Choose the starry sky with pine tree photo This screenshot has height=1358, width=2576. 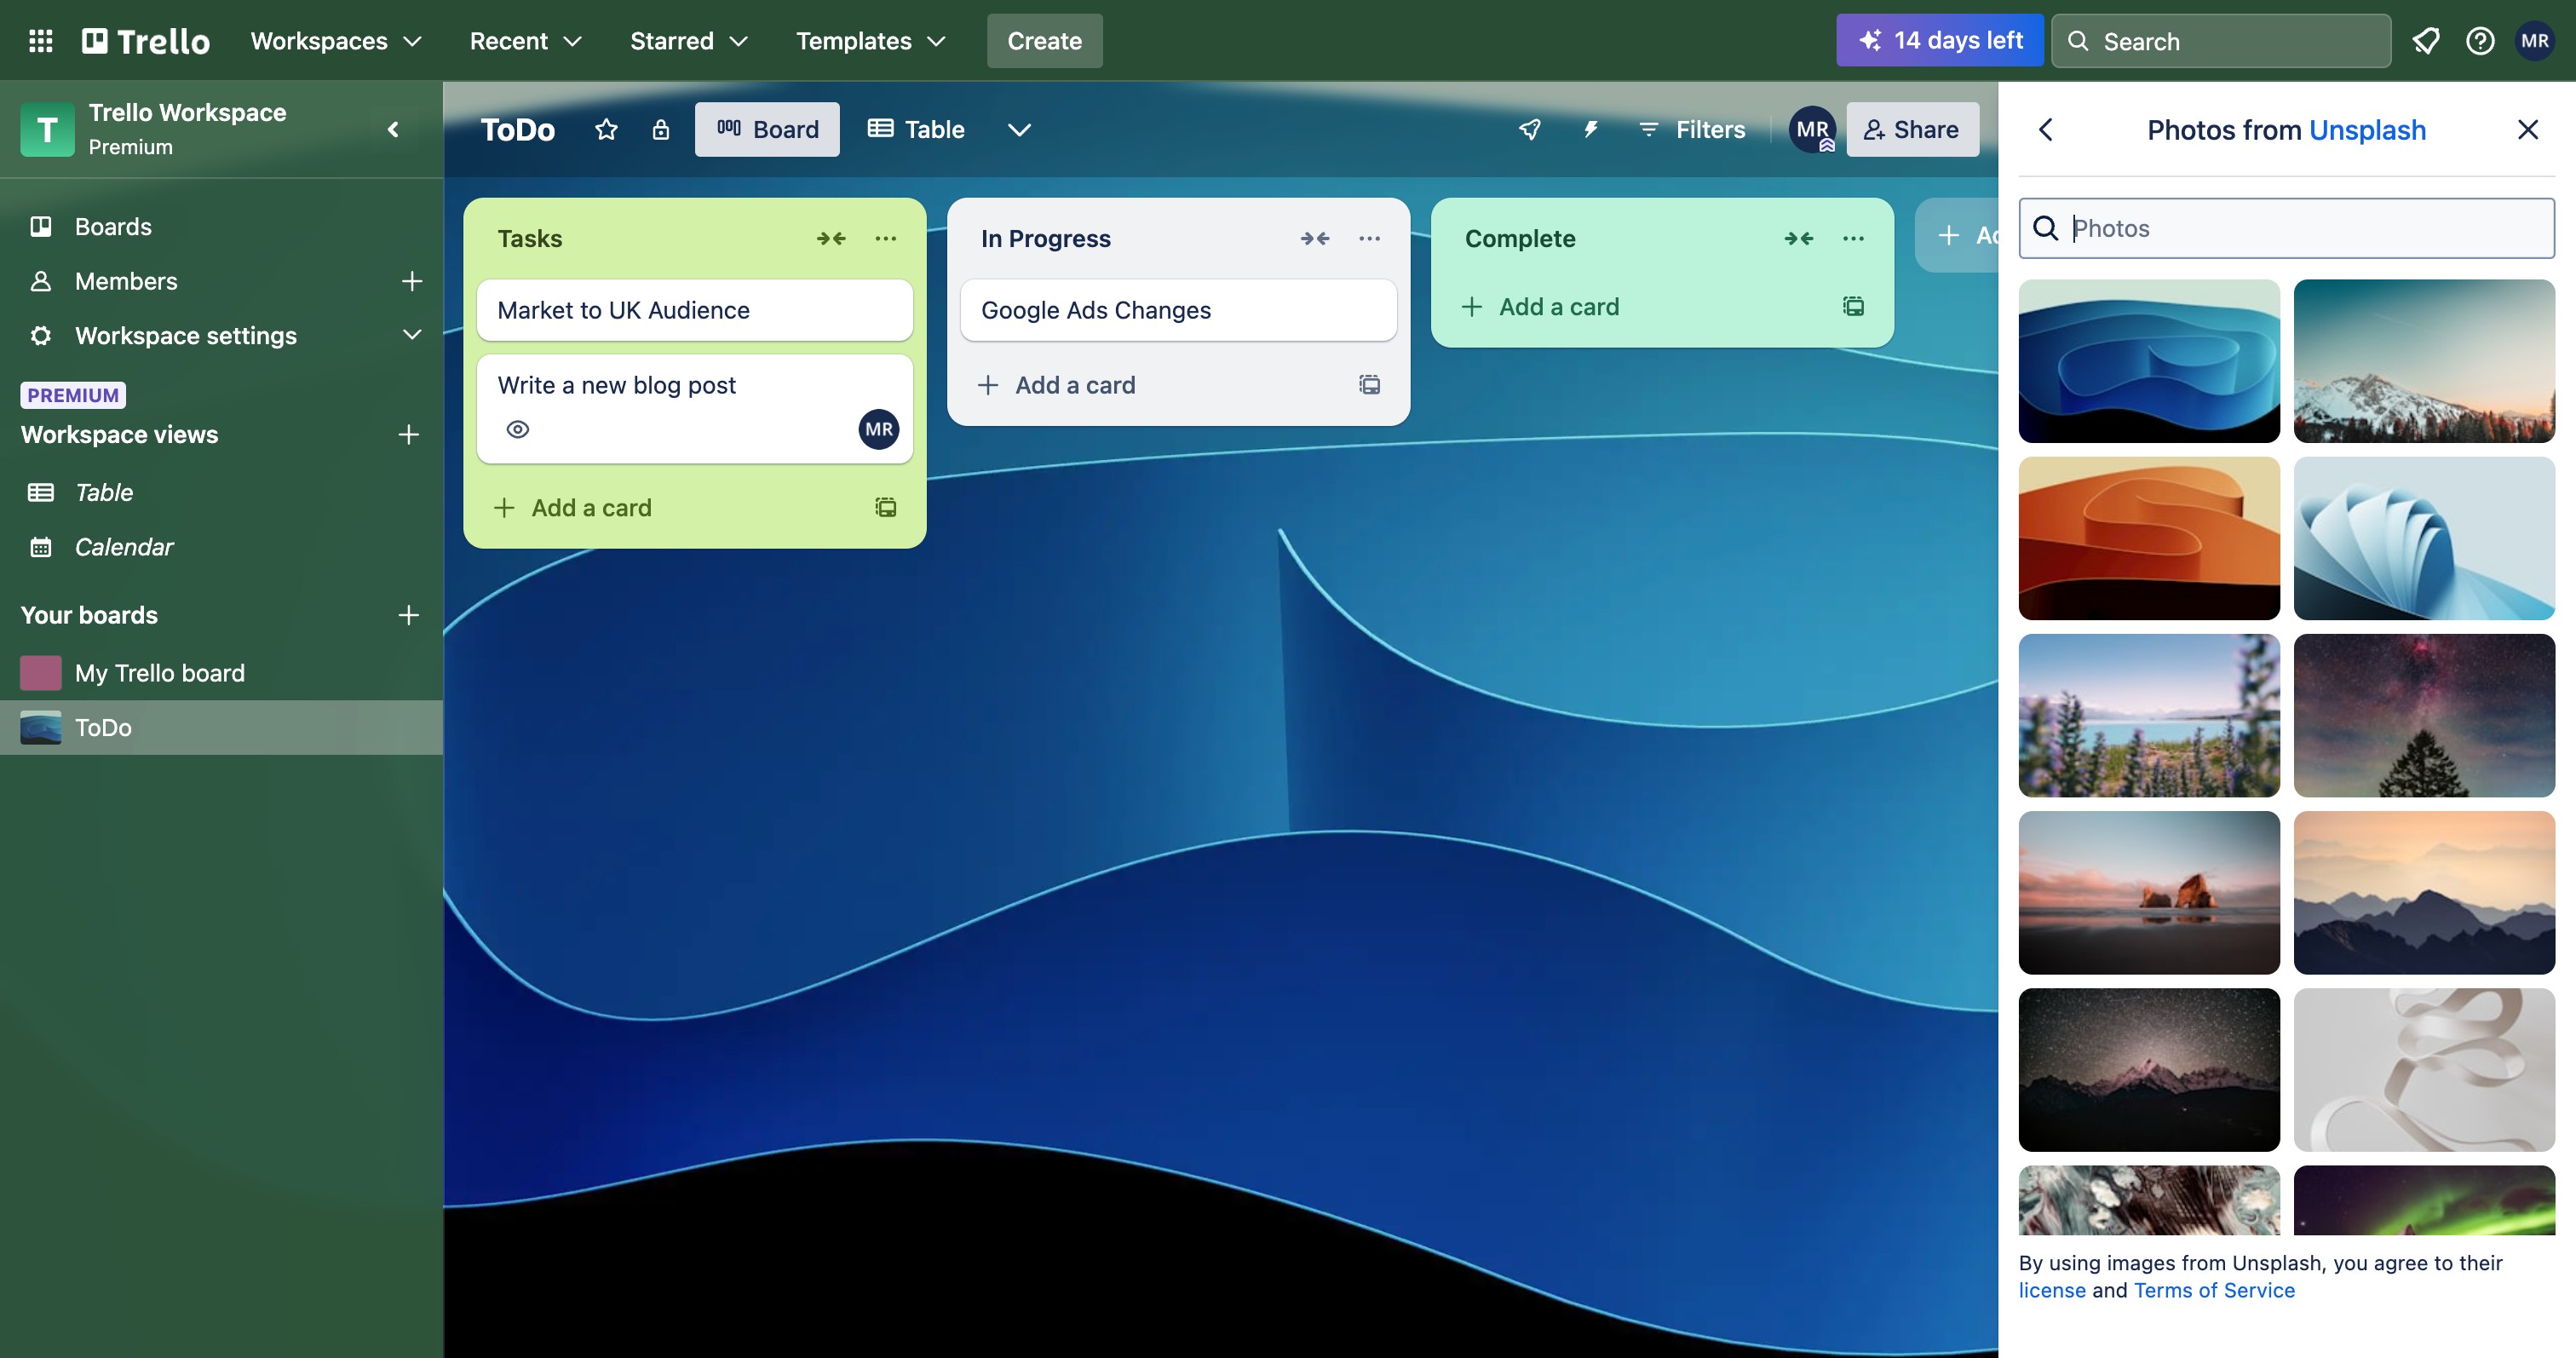[x=2424, y=715]
